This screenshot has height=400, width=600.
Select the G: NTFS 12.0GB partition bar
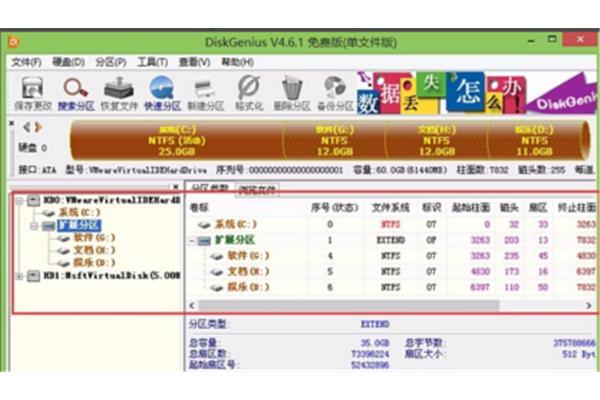334,140
